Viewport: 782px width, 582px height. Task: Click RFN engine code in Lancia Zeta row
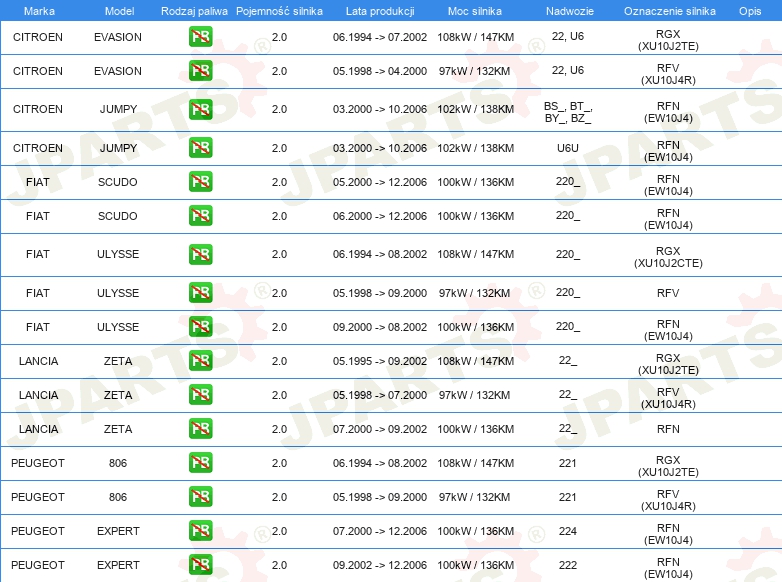pos(668,429)
